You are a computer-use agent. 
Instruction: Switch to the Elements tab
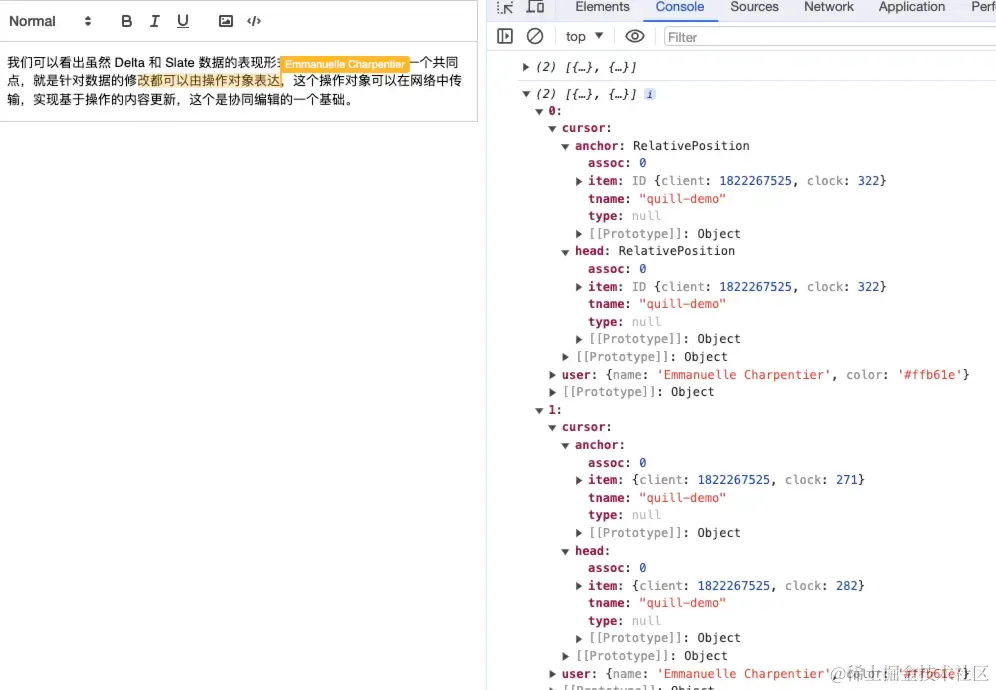[x=602, y=7]
